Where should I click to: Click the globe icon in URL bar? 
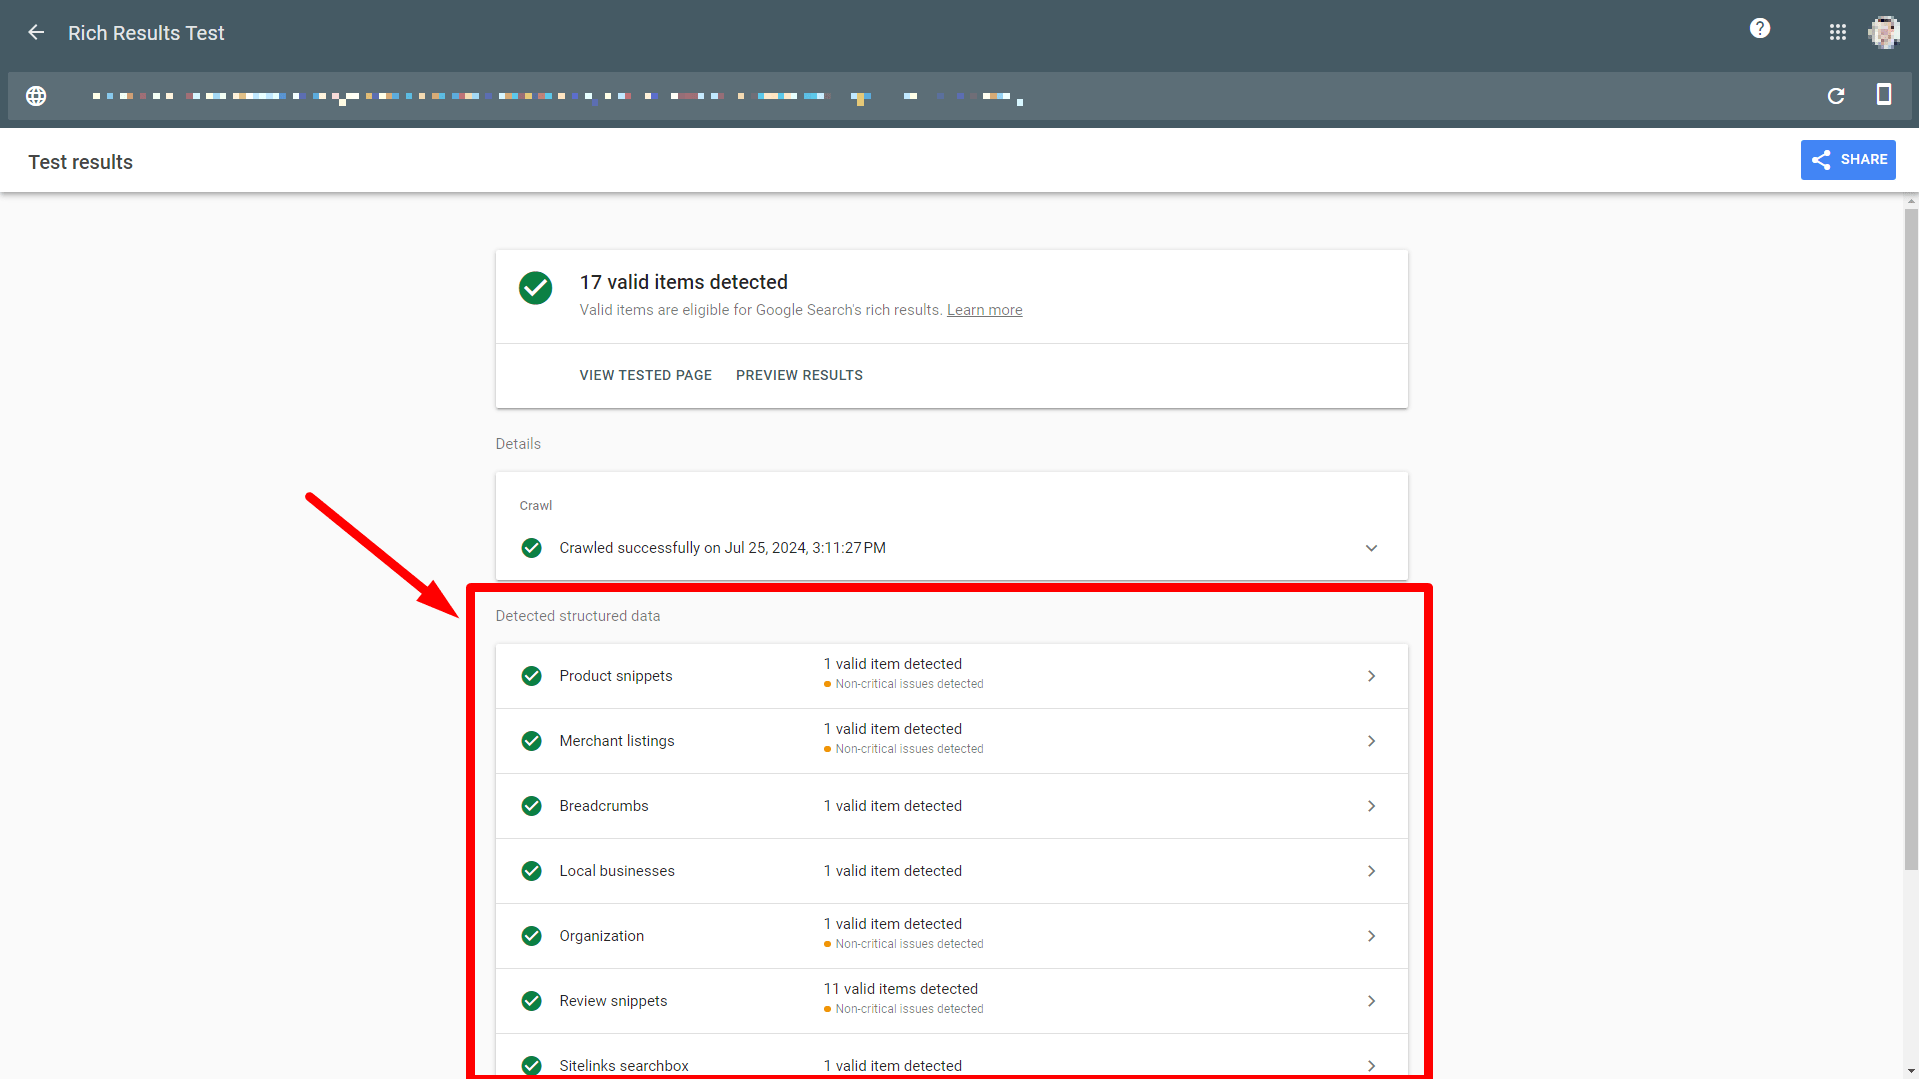[36, 96]
